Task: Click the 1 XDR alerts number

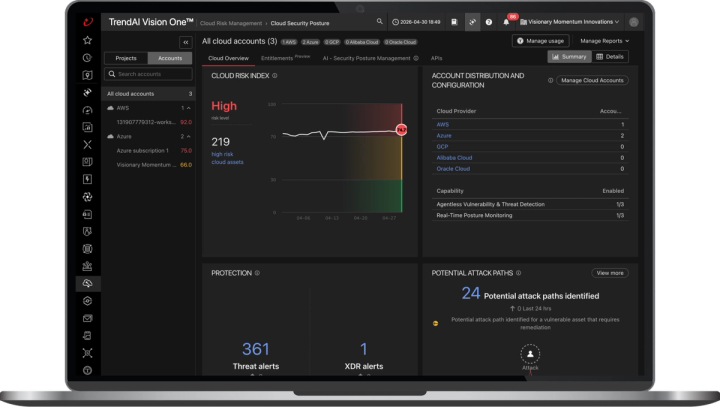Action: click(364, 349)
